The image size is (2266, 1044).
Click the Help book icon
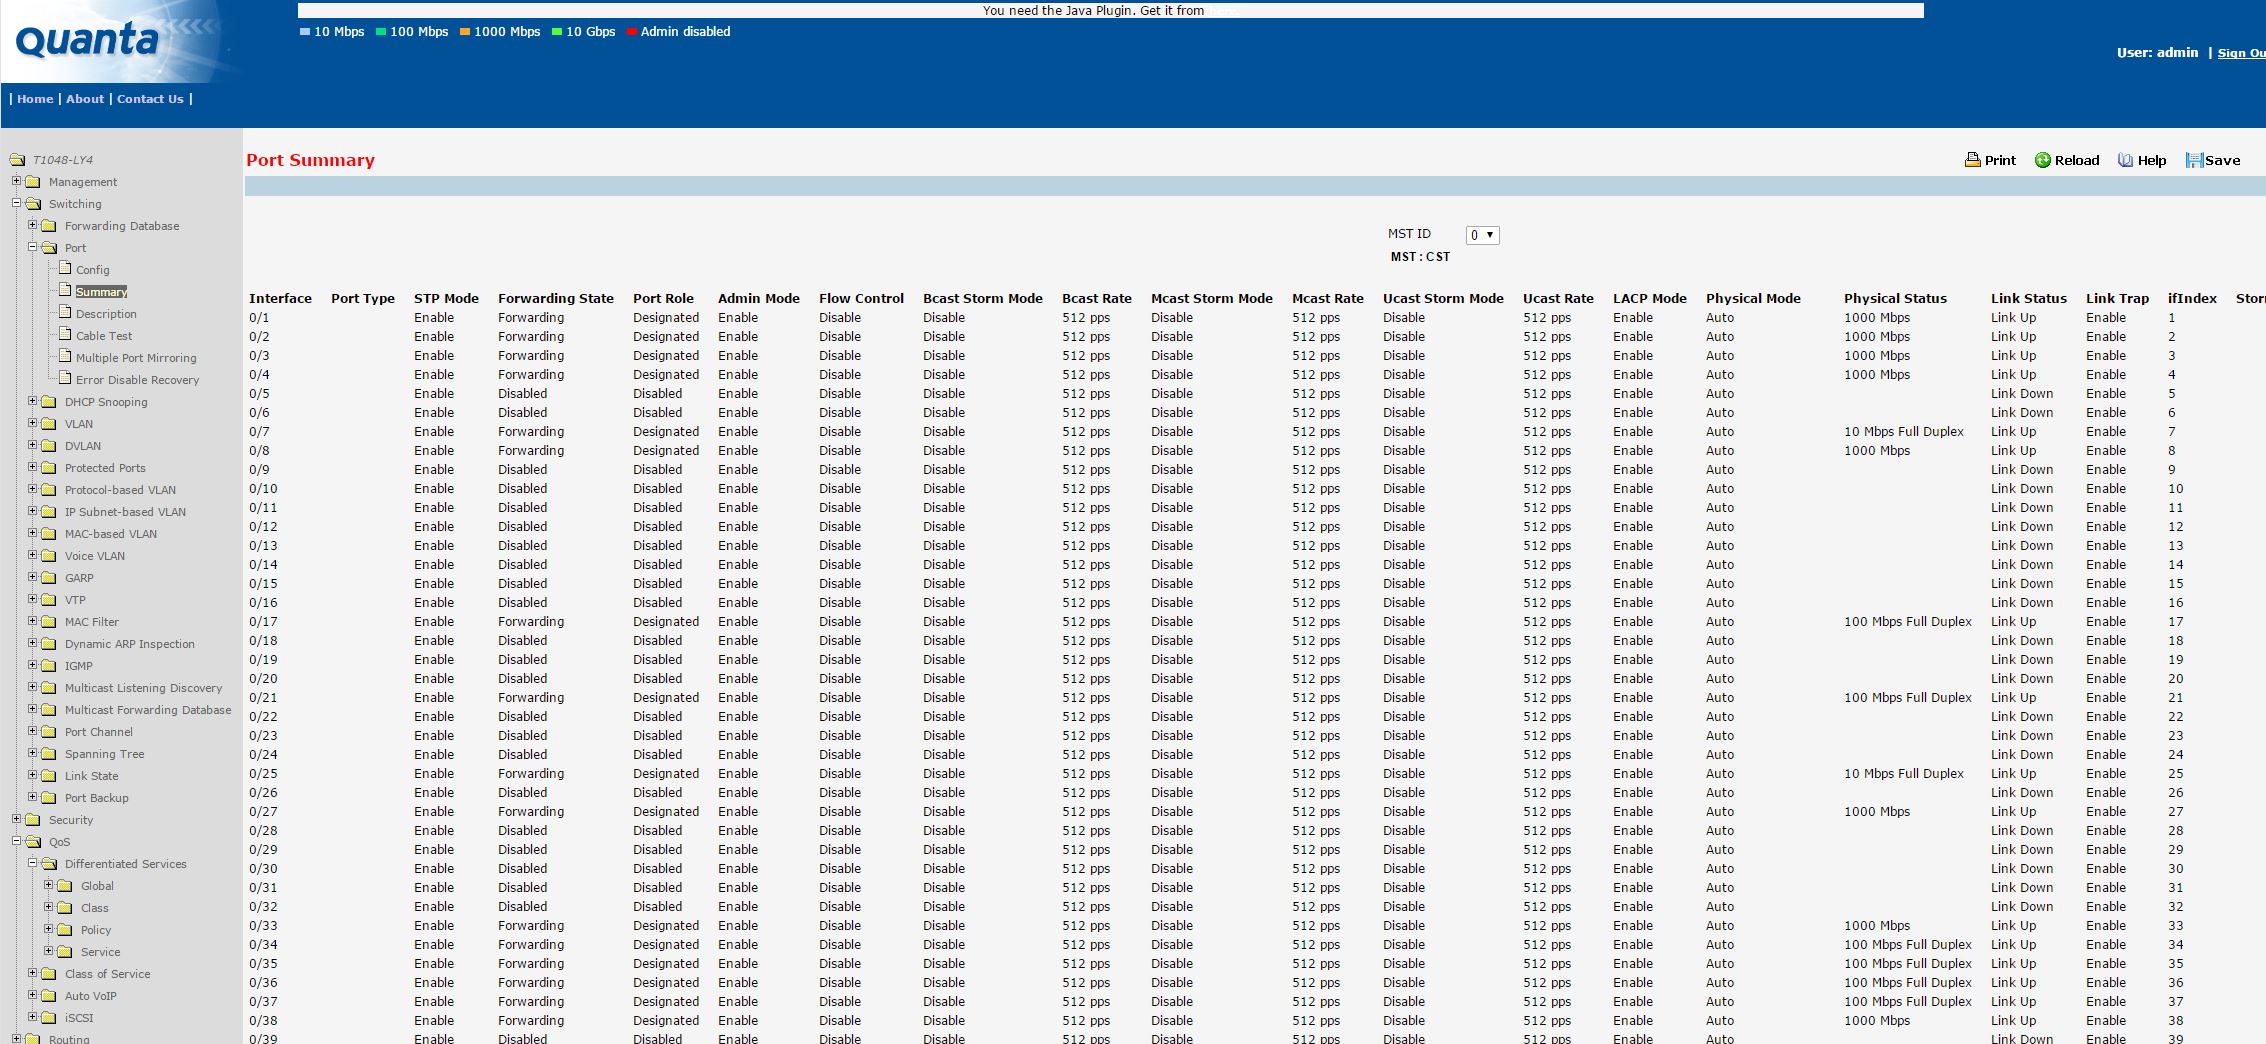(2125, 160)
